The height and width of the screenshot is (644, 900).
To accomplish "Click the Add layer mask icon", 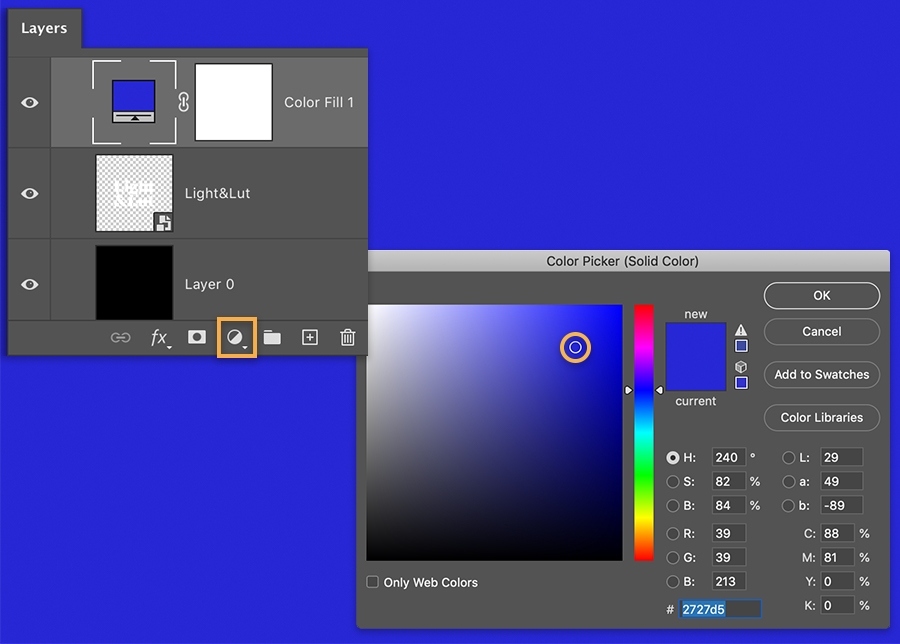I will click(x=196, y=338).
